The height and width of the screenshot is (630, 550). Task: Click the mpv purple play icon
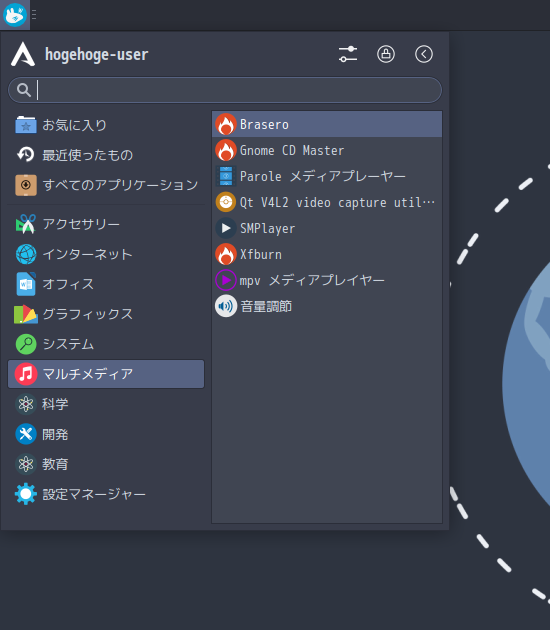[x=226, y=280]
